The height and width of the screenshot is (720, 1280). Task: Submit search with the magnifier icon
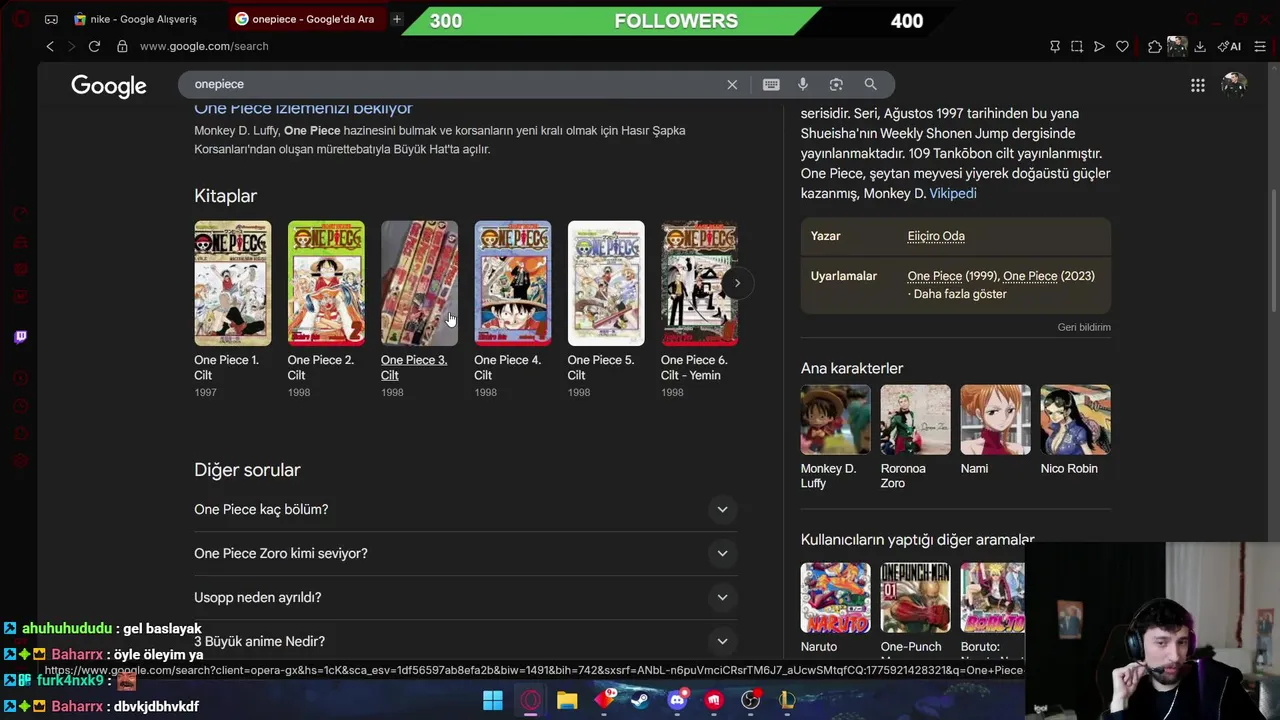(870, 84)
